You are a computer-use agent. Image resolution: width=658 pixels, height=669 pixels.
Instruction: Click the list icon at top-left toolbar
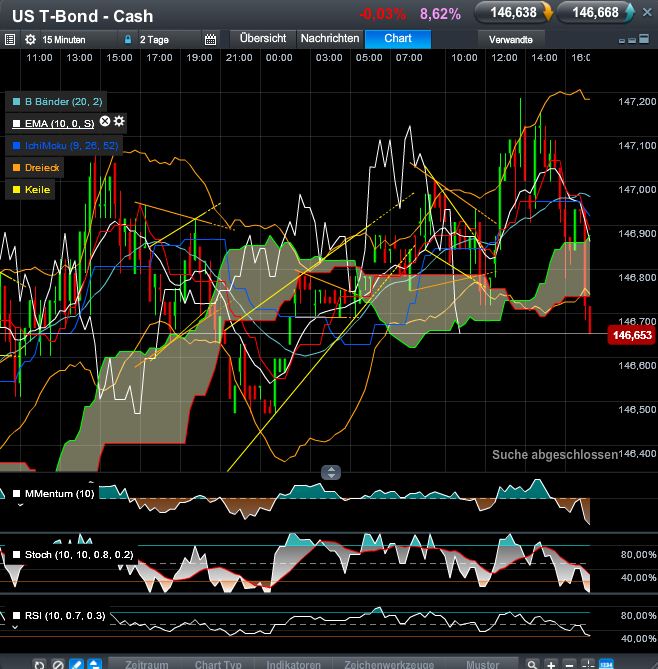(x=10, y=39)
